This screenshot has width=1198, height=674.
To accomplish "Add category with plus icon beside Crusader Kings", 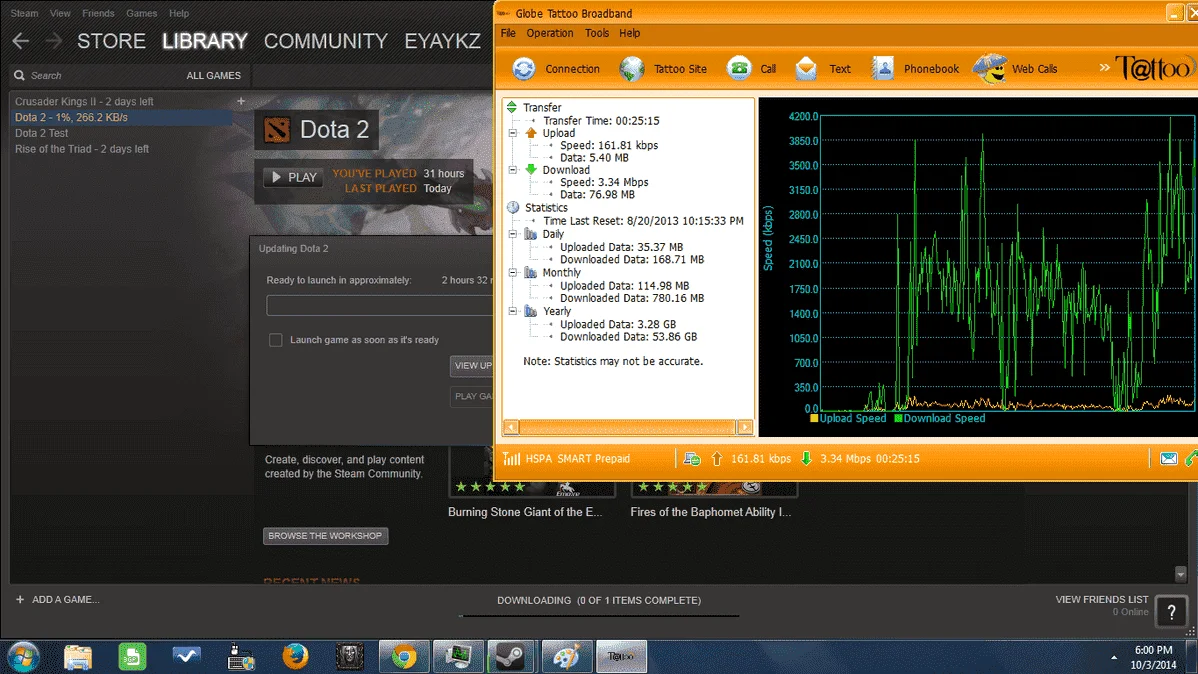I will pyautogui.click(x=241, y=101).
